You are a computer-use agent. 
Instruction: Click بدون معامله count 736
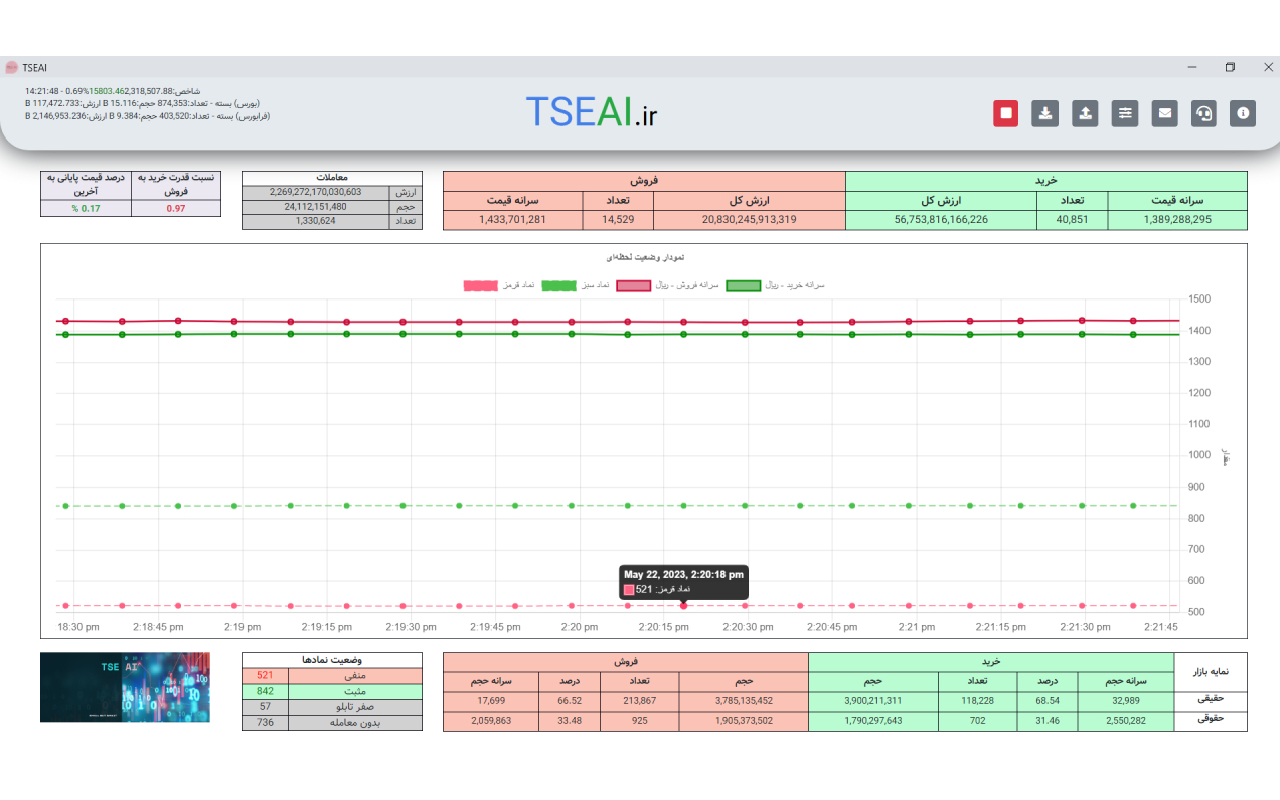pos(265,722)
